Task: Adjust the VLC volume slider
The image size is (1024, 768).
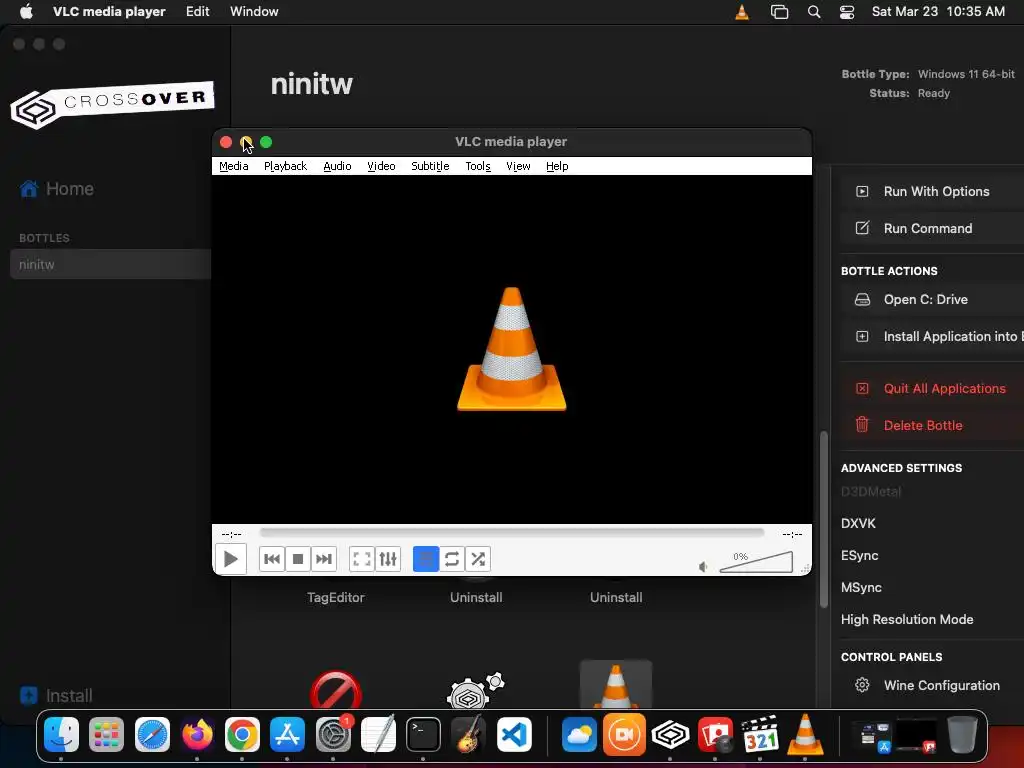Action: tap(756, 562)
